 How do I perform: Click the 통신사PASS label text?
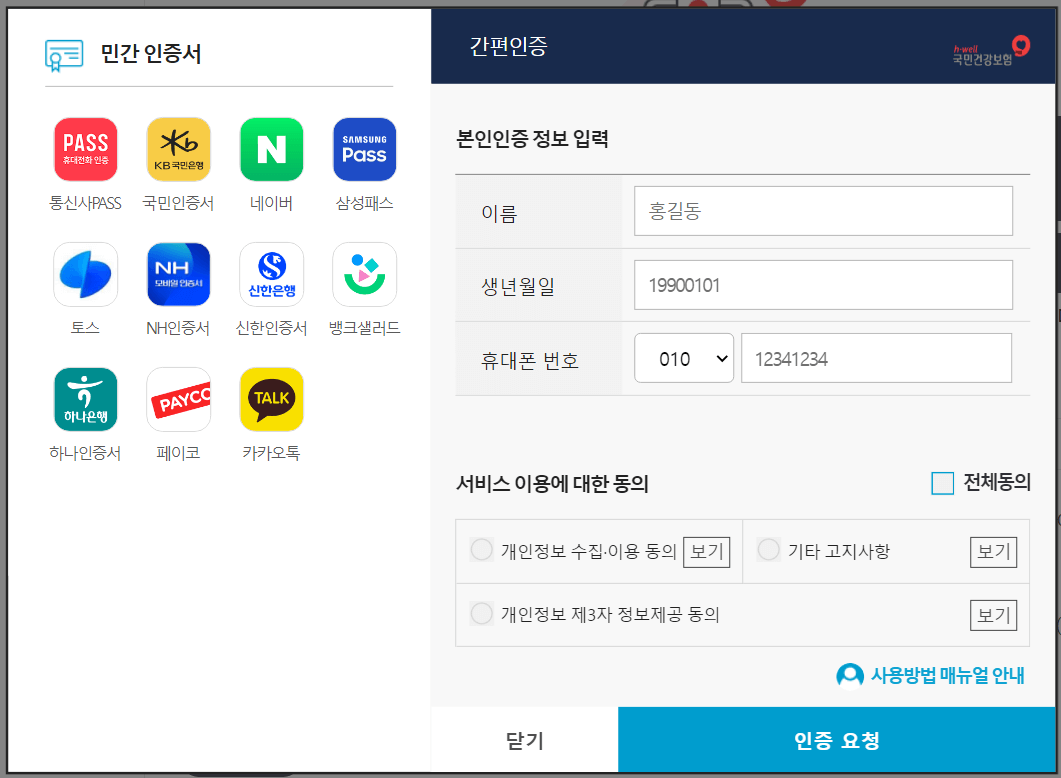[86, 203]
